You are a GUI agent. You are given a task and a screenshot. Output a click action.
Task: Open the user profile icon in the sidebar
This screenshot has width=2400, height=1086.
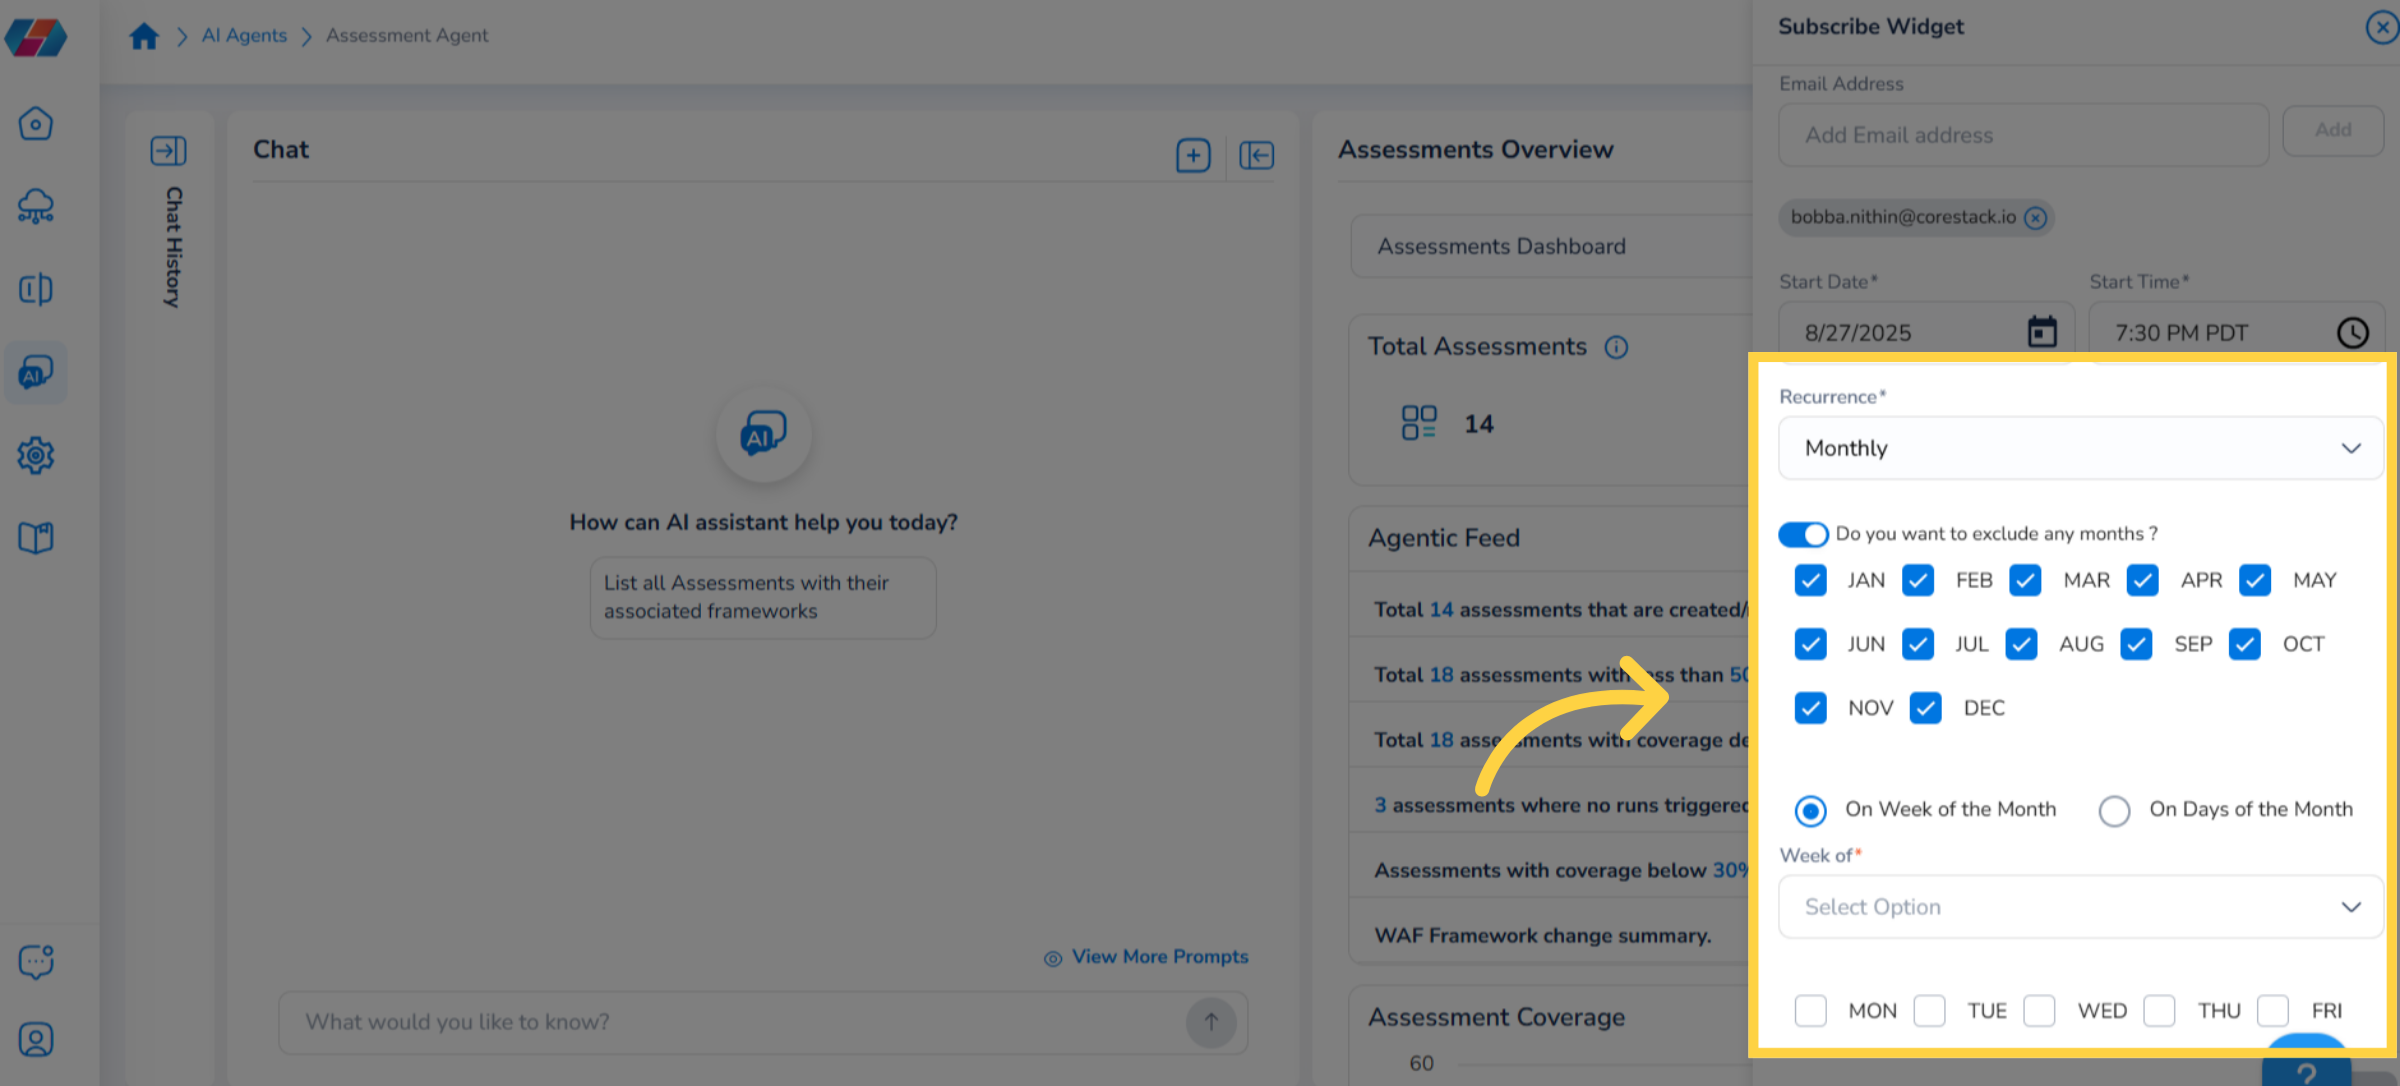(35, 1039)
